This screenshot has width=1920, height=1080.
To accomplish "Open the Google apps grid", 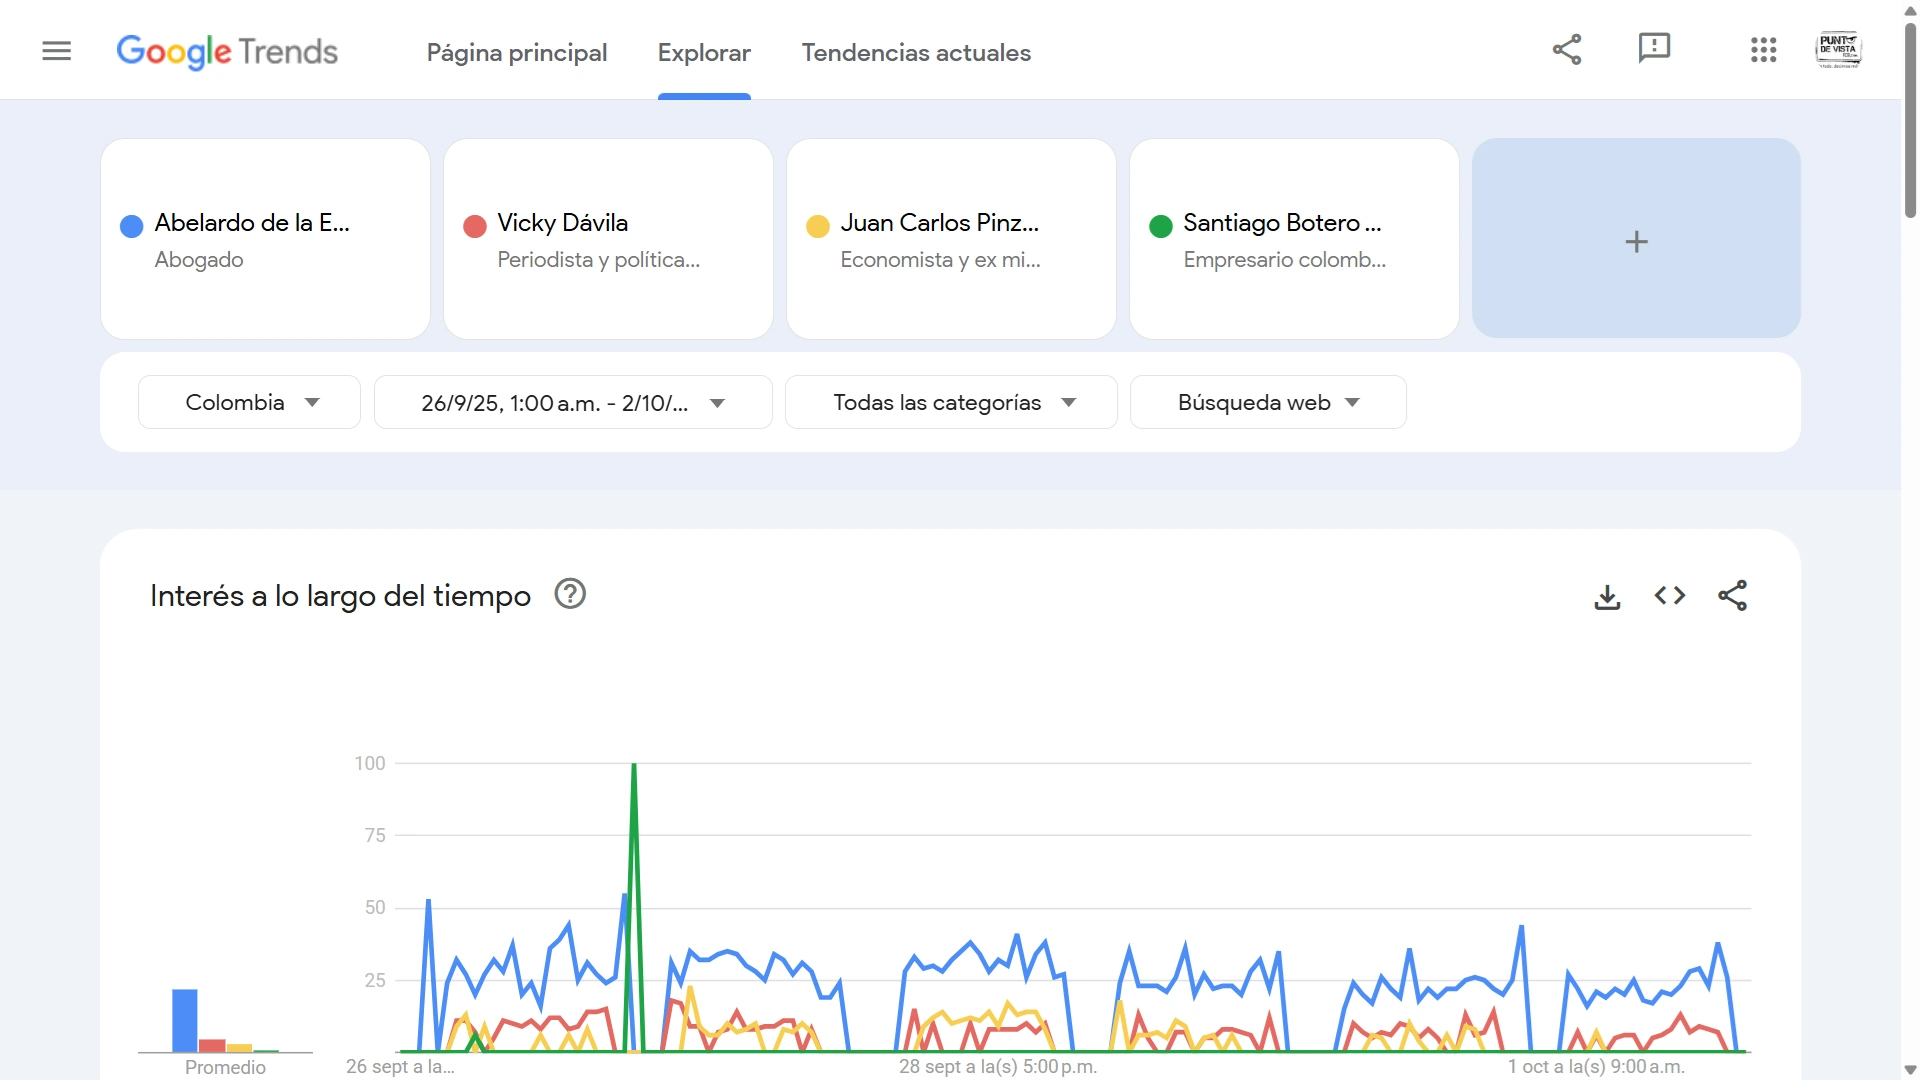I will 1763,50.
